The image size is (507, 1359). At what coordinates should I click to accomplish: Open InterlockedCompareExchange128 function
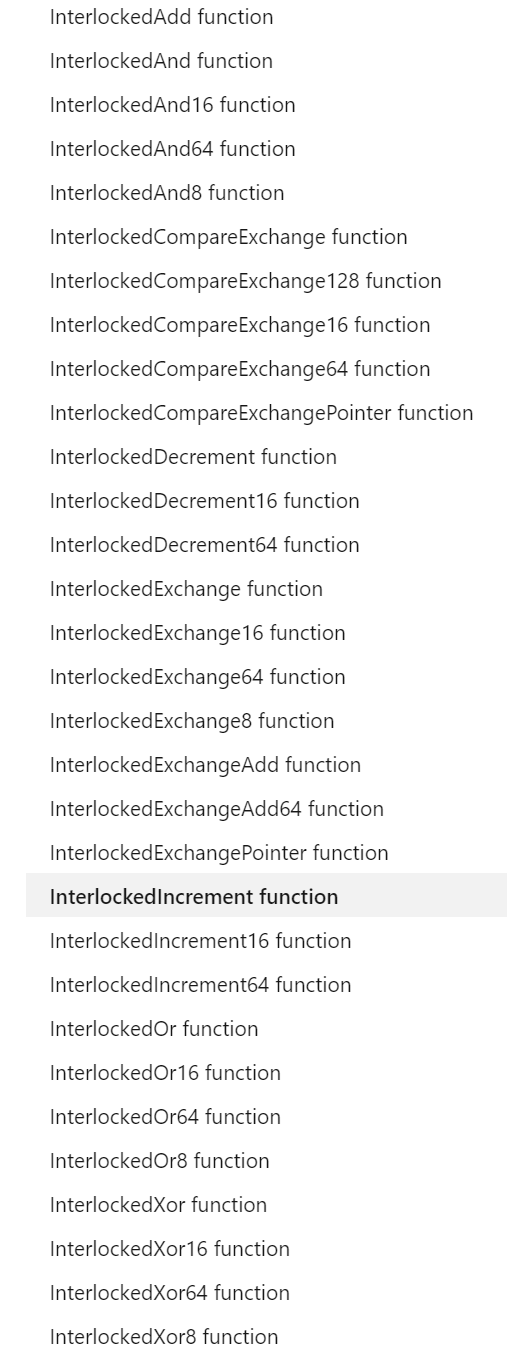click(246, 281)
